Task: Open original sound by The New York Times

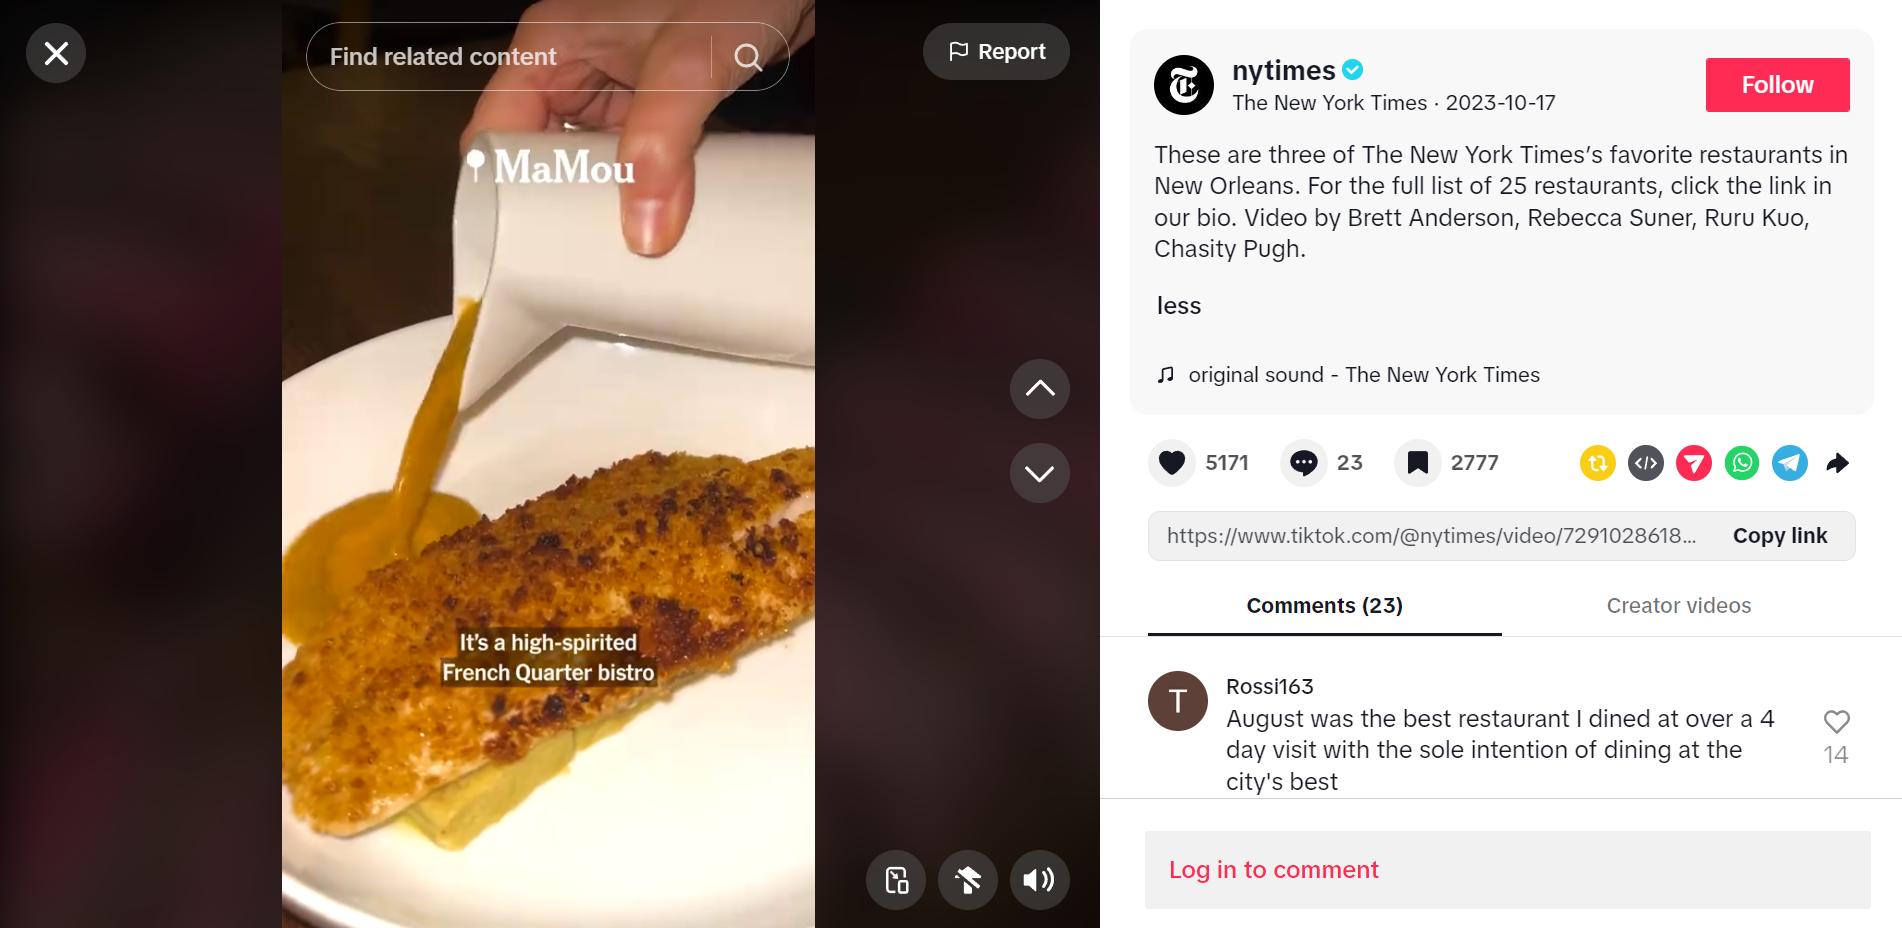Action: (1363, 375)
